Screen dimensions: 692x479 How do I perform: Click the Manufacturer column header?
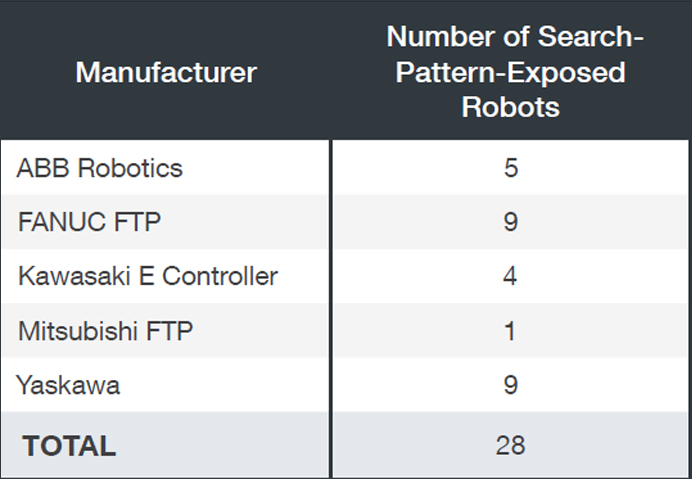[166, 73]
